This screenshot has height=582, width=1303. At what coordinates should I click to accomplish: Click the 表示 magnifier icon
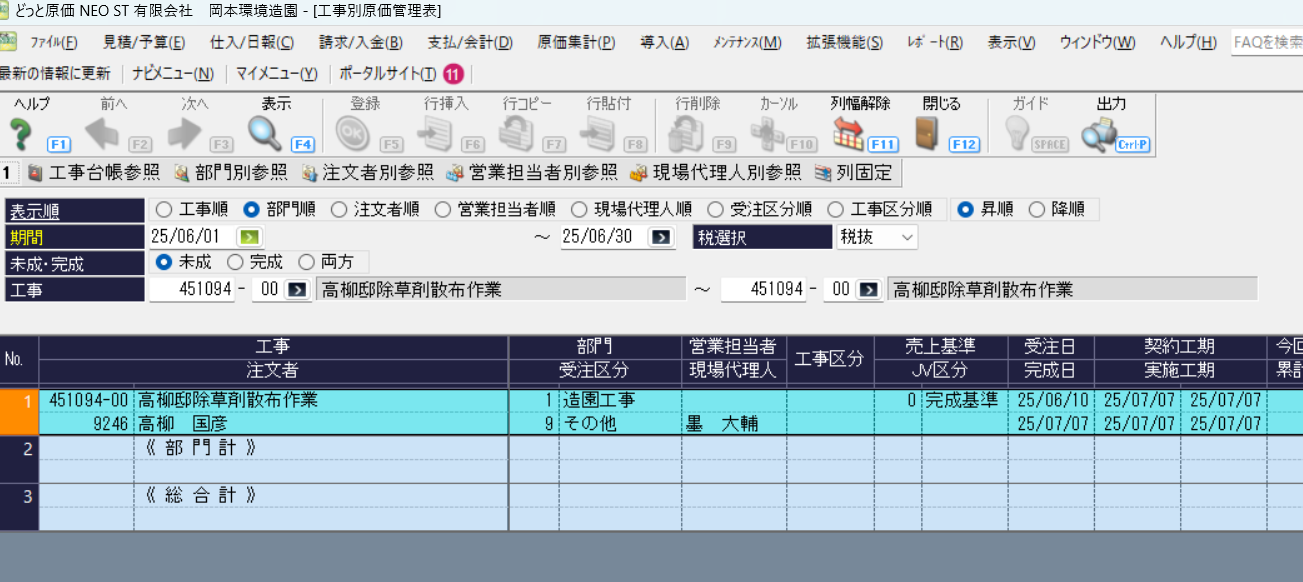(x=265, y=133)
